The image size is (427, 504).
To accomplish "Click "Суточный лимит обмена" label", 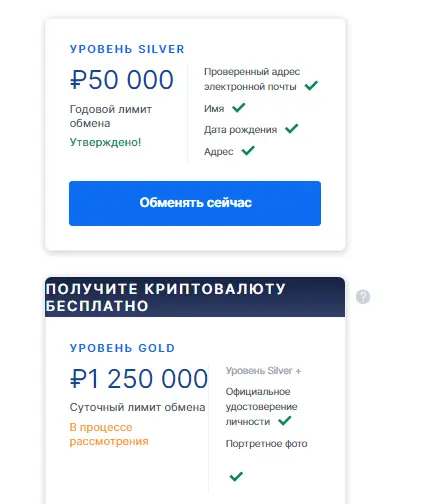I will pos(137,407).
